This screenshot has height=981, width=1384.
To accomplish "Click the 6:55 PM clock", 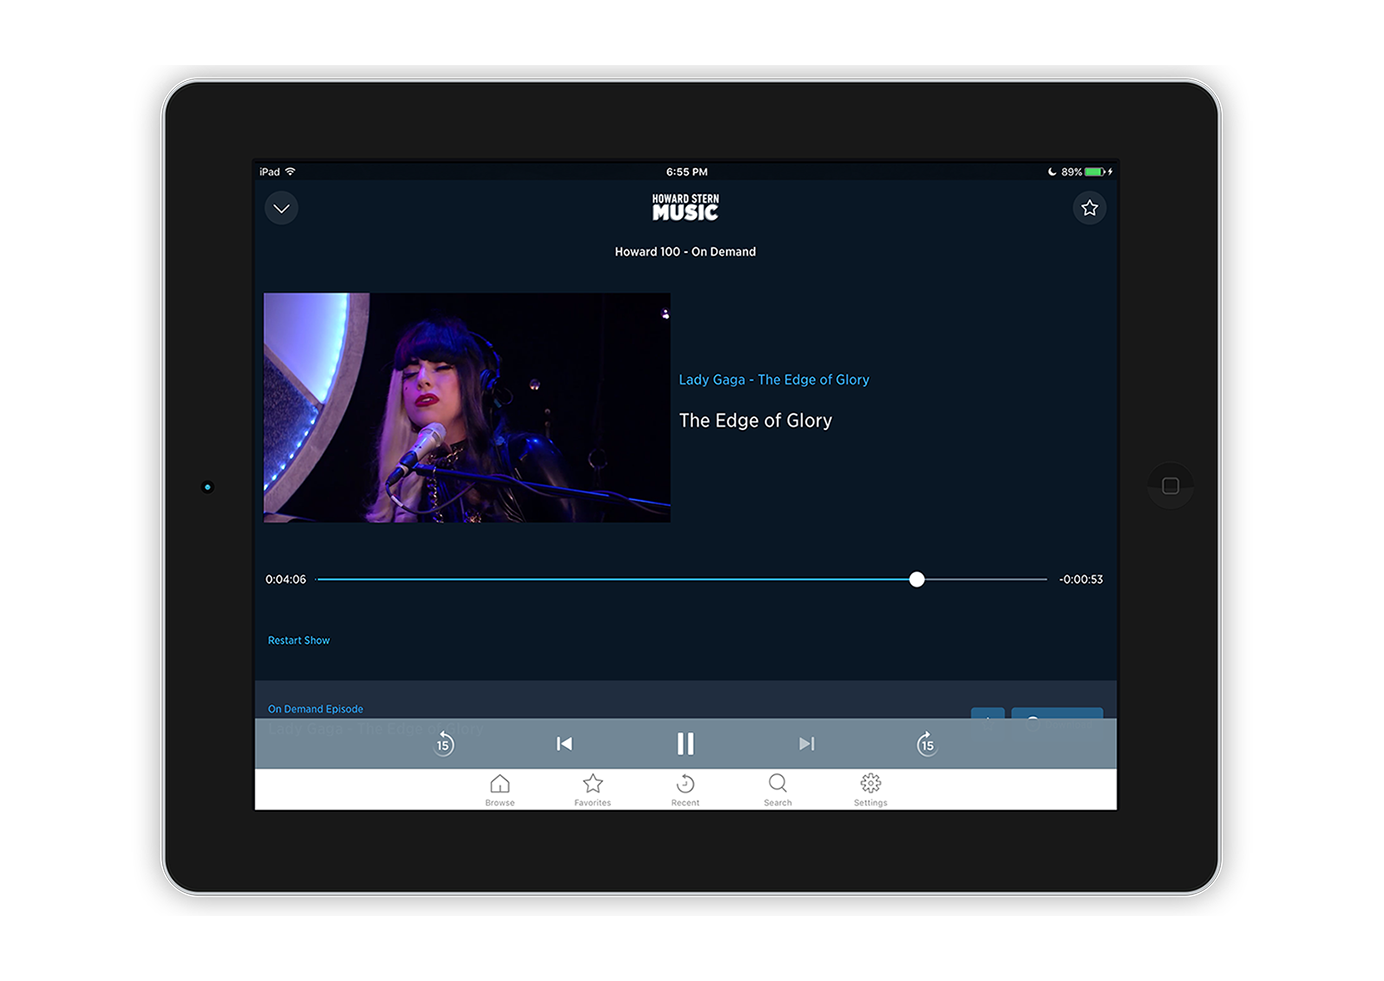I will [x=687, y=172].
